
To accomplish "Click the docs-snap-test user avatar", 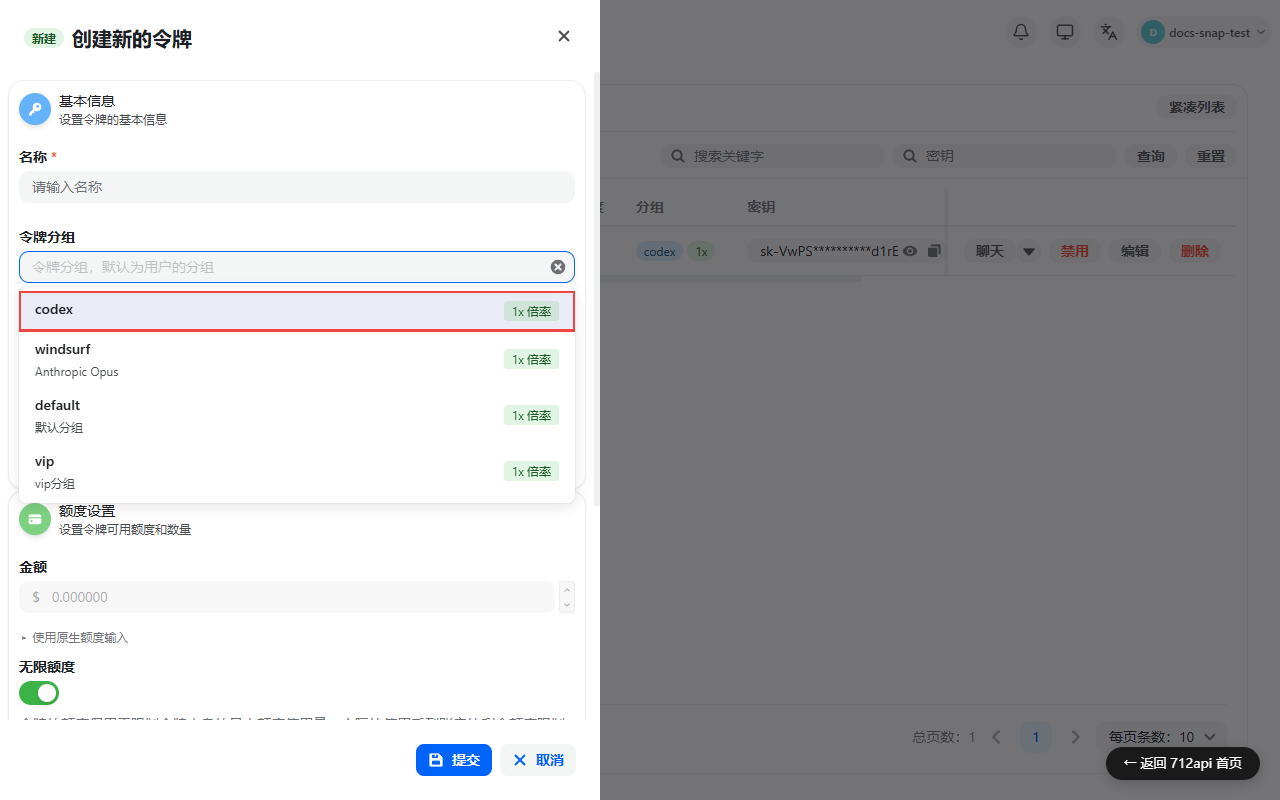I will [1153, 32].
